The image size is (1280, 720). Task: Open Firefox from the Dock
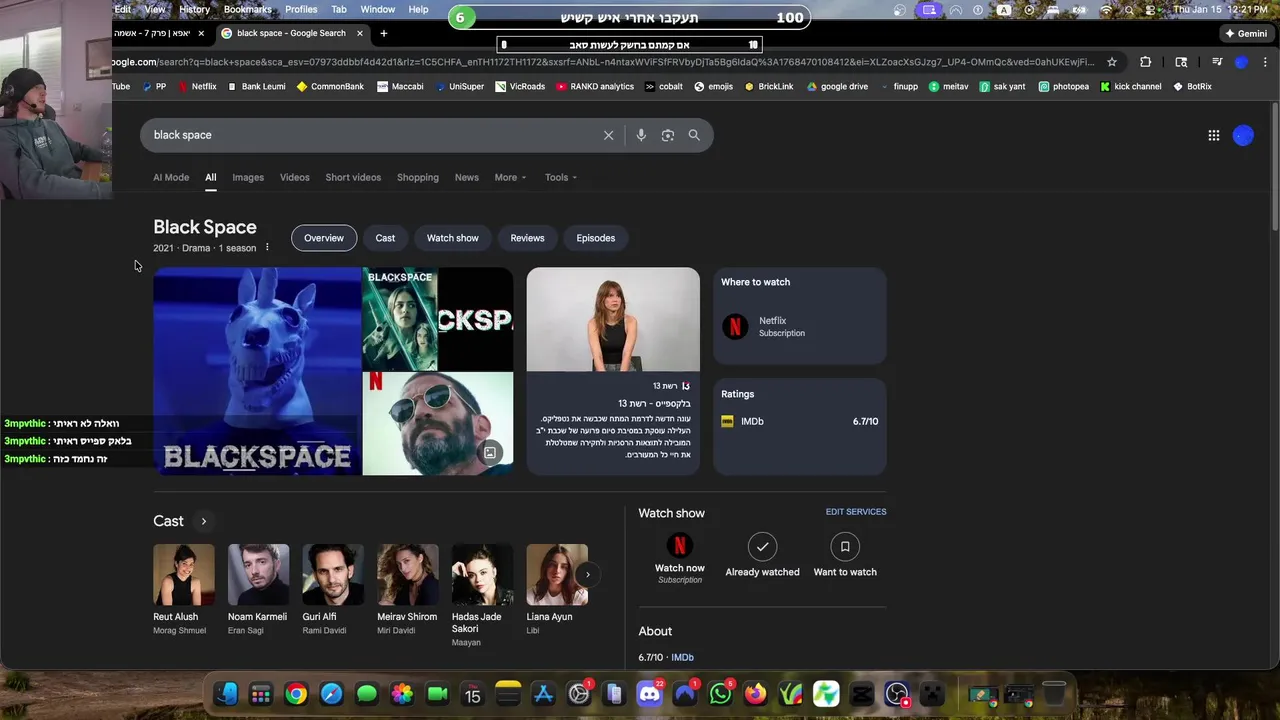(x=756, y=694)
